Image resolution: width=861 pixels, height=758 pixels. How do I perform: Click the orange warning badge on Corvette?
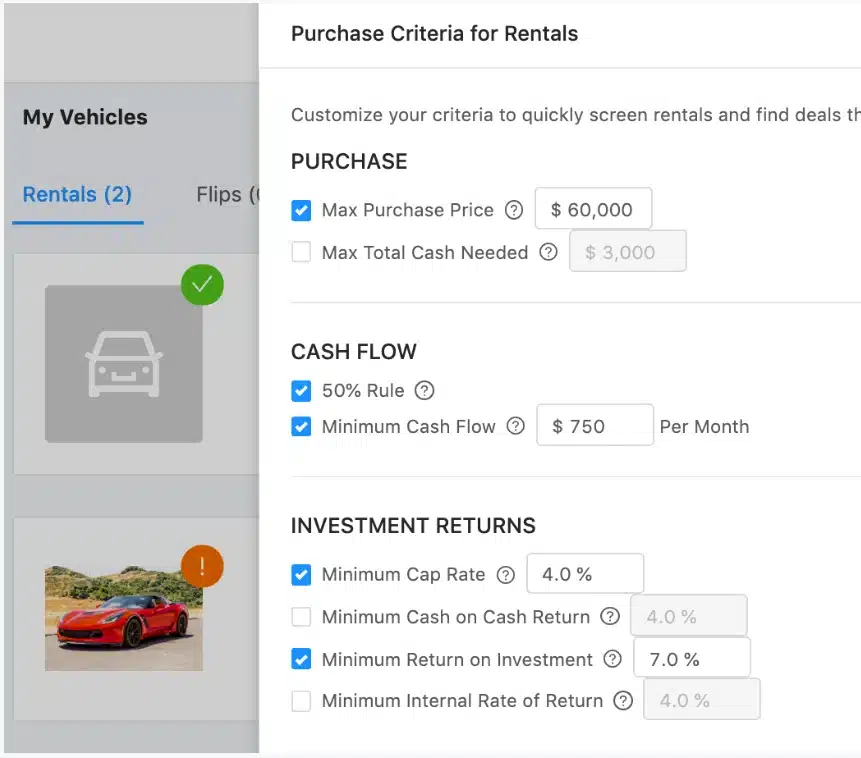click(202, 567)
